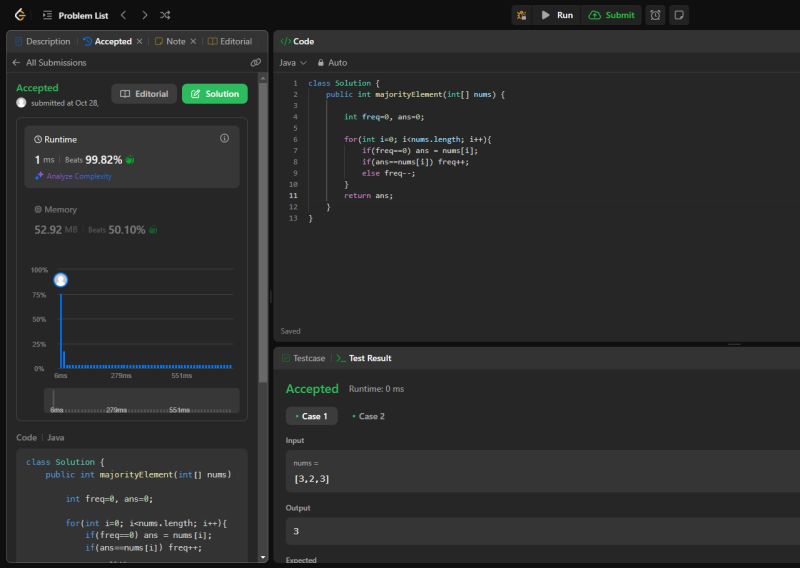
Task: Click the user avatar next to submitted date
Action: (21, 103)
